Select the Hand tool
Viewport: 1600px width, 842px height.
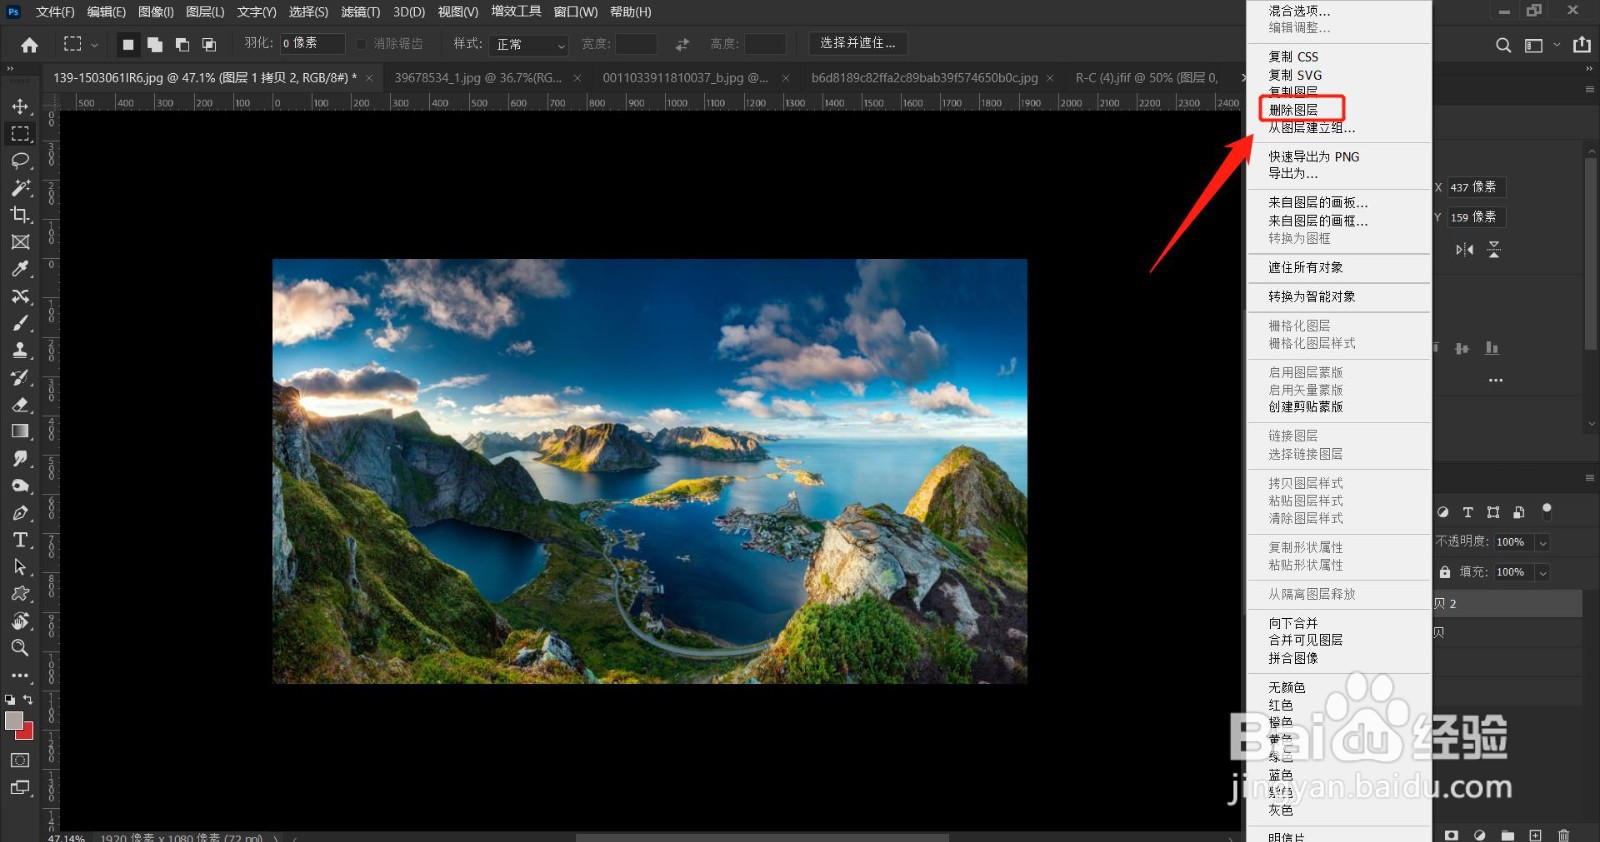(20, 621)
